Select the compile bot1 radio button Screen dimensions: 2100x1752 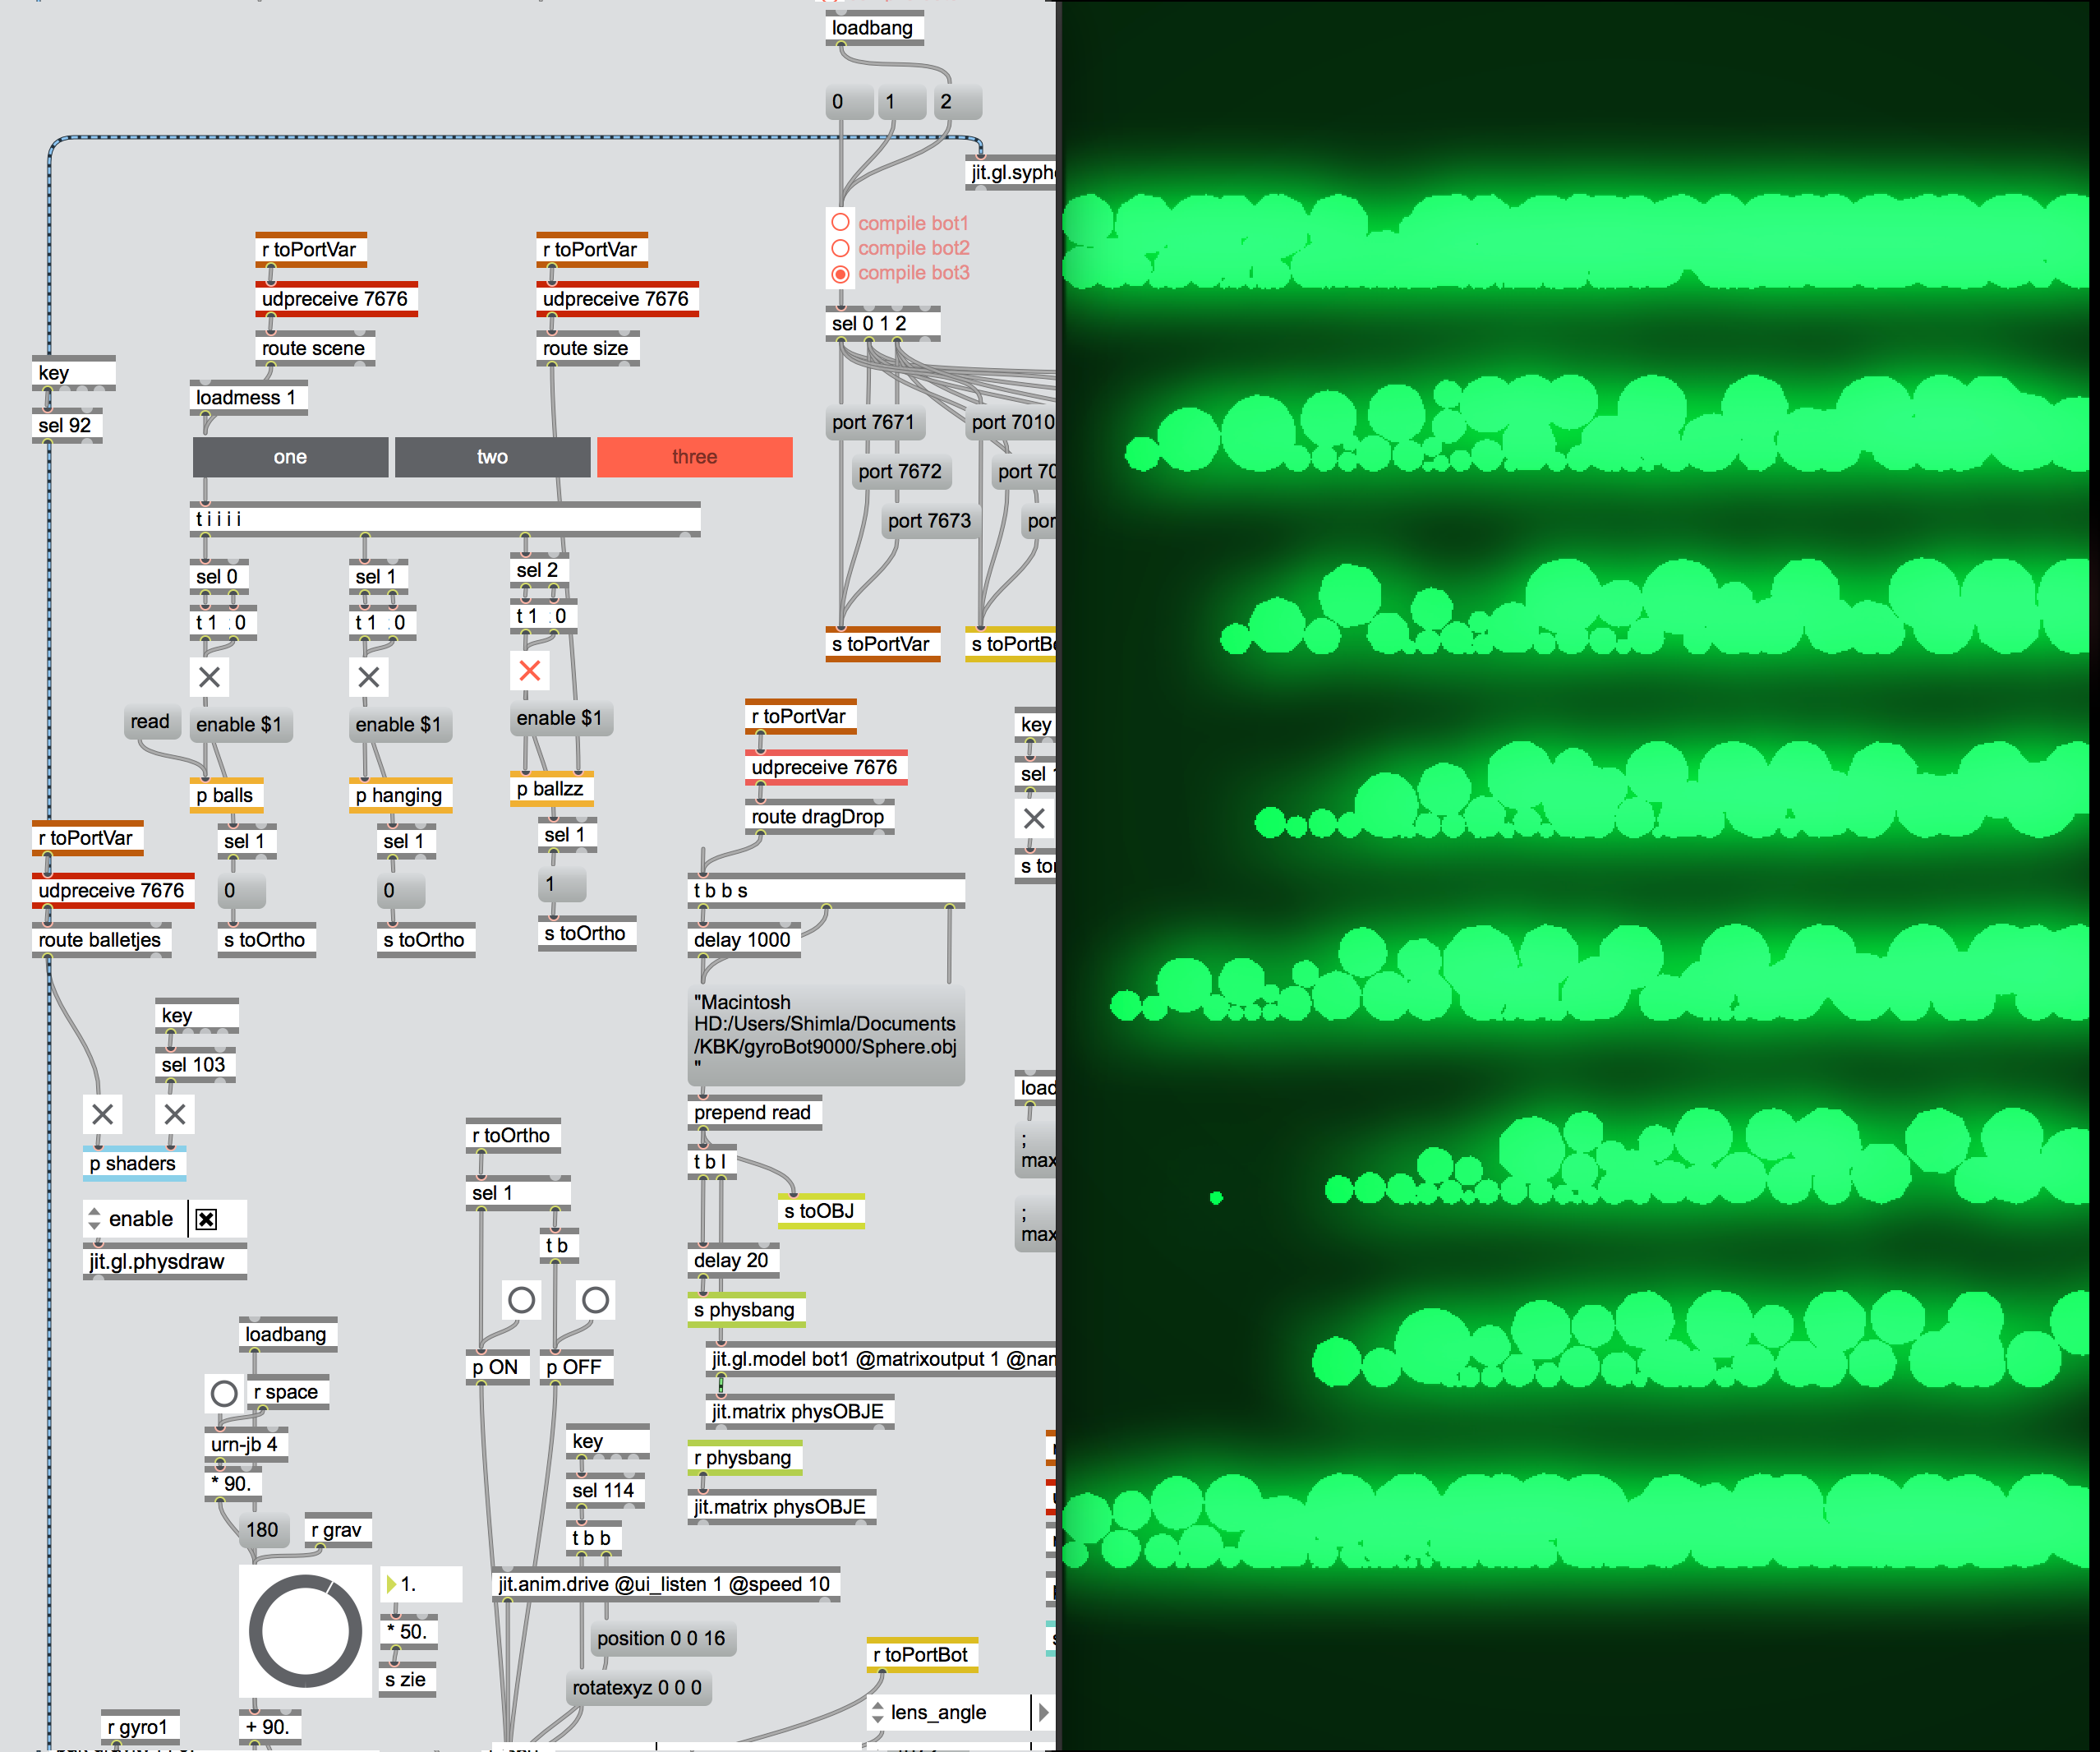[x=841, y=222]
